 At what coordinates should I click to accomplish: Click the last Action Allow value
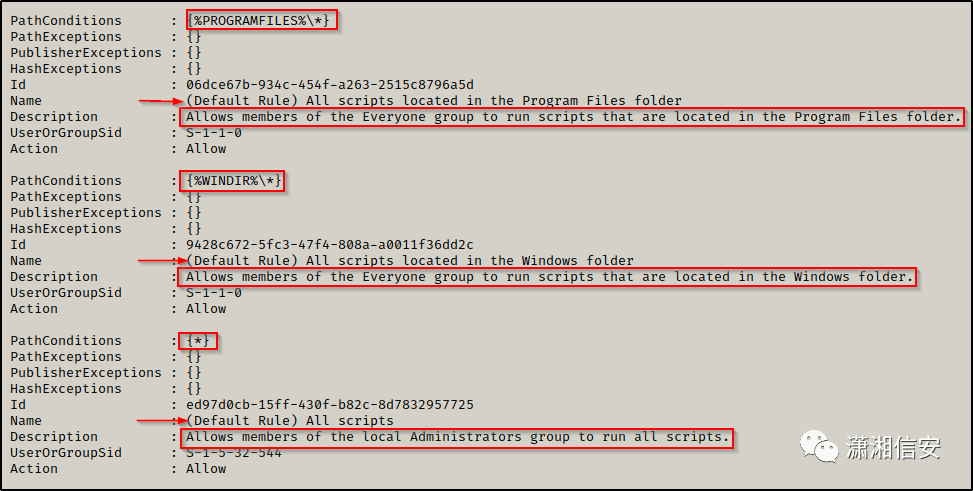pyautogui.click(x=206, y=469)
